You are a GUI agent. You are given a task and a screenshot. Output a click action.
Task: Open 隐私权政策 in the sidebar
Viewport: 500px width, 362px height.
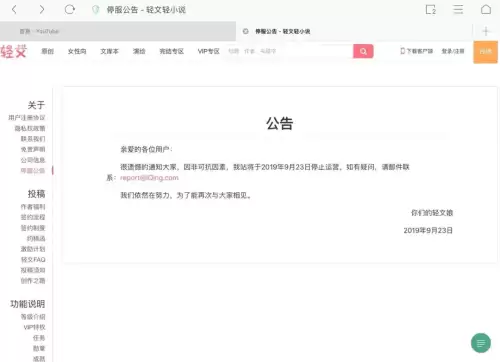coord(30,128)
